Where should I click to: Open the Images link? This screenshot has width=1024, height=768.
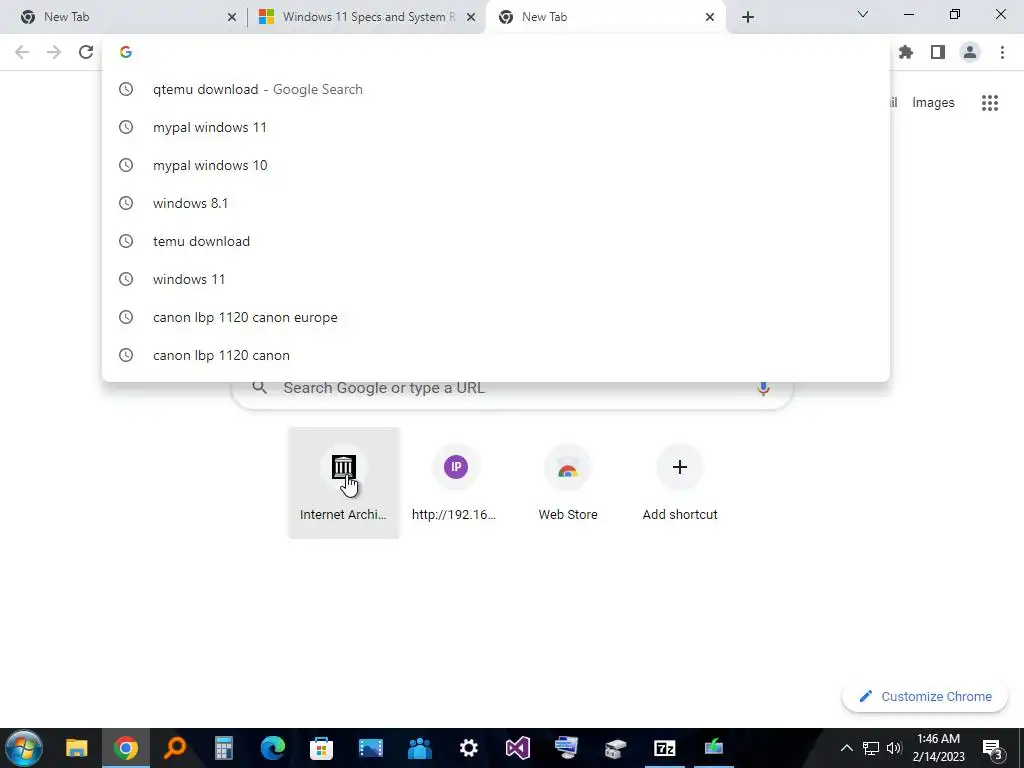pos(933,103)
